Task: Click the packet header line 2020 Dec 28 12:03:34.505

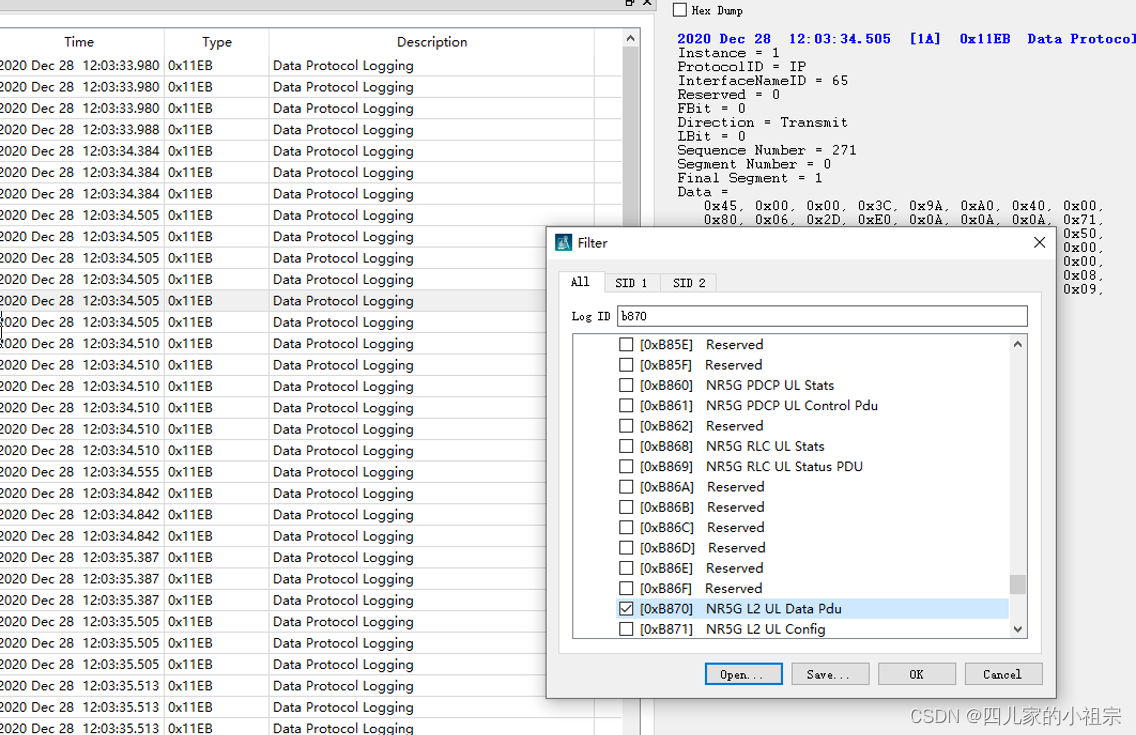Action: click(906, 39)
